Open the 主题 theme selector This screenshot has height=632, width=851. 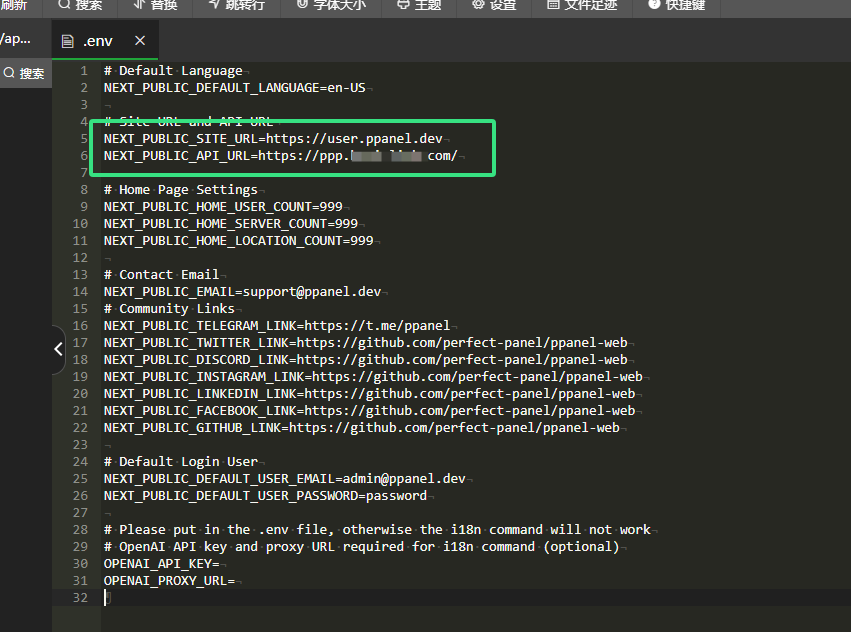click(x=403, y=5)
